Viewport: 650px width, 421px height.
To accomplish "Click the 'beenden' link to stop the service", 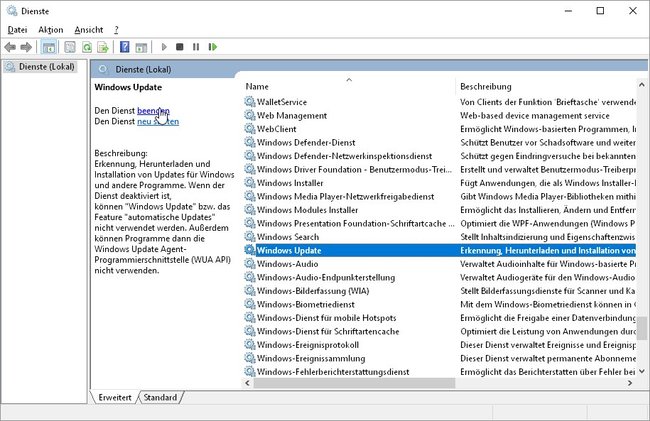I will click(x=153, y=111).
